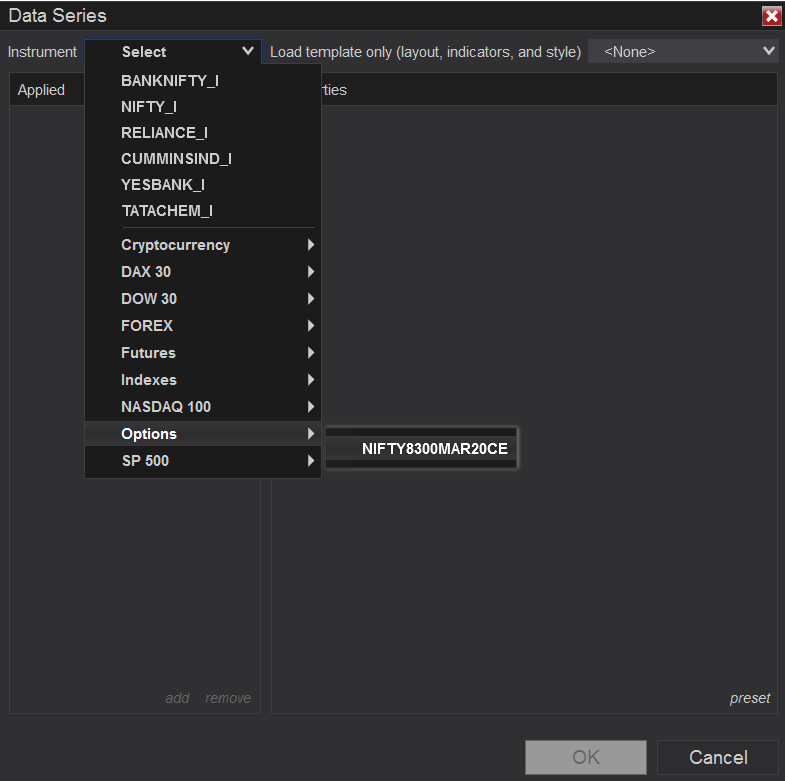
Task: Expand the FOREX submenu
Action: (x=203, y=326)
